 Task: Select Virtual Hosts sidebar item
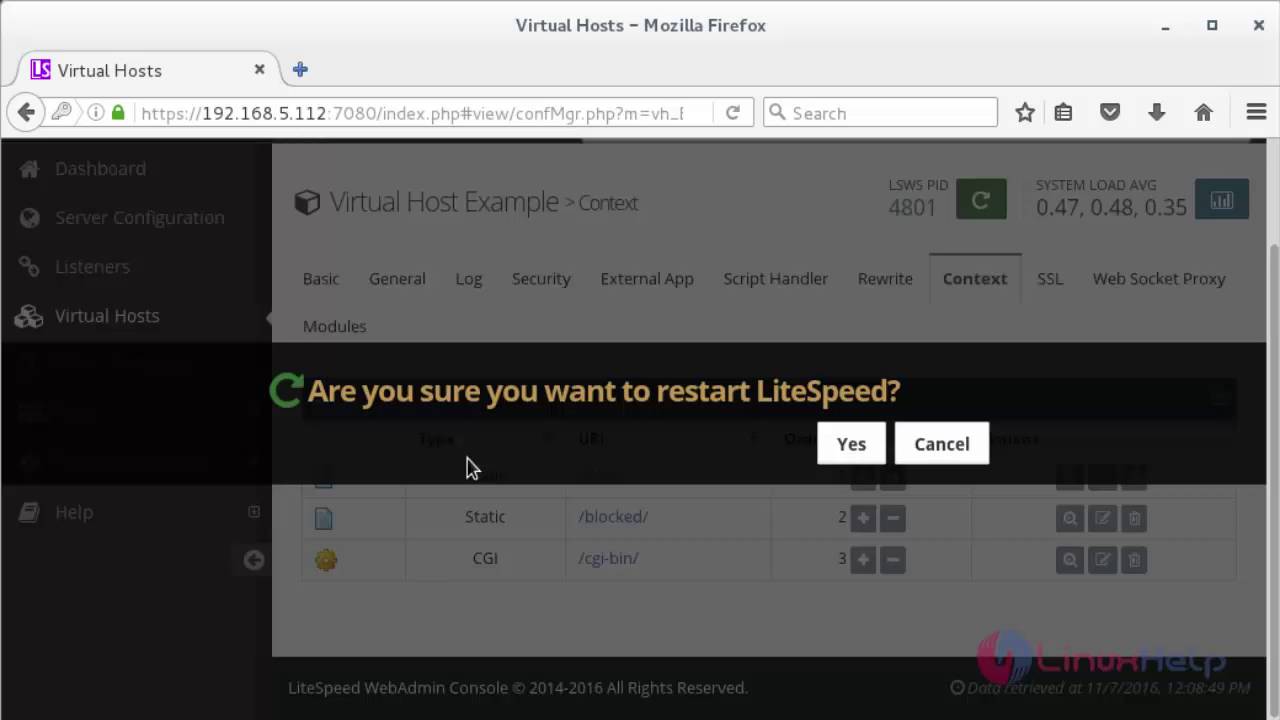(x=107, y=315)
